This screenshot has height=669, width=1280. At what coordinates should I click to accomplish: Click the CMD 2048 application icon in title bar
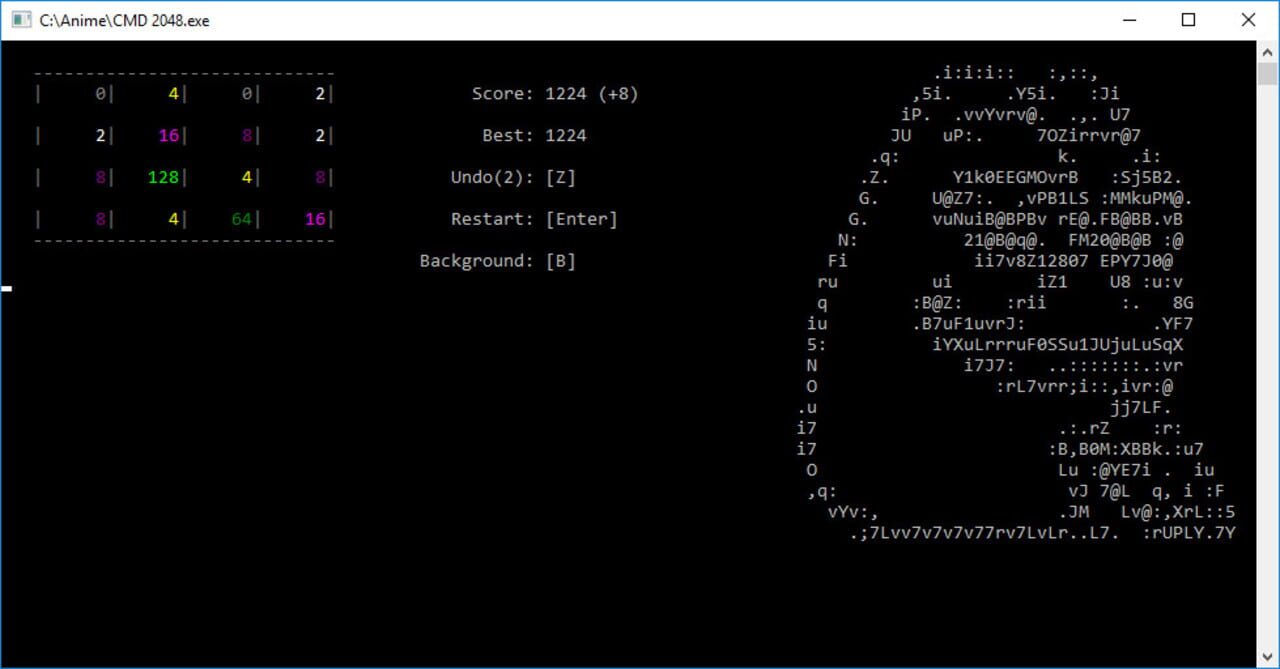pyautogui.click(x=23, y=19)
